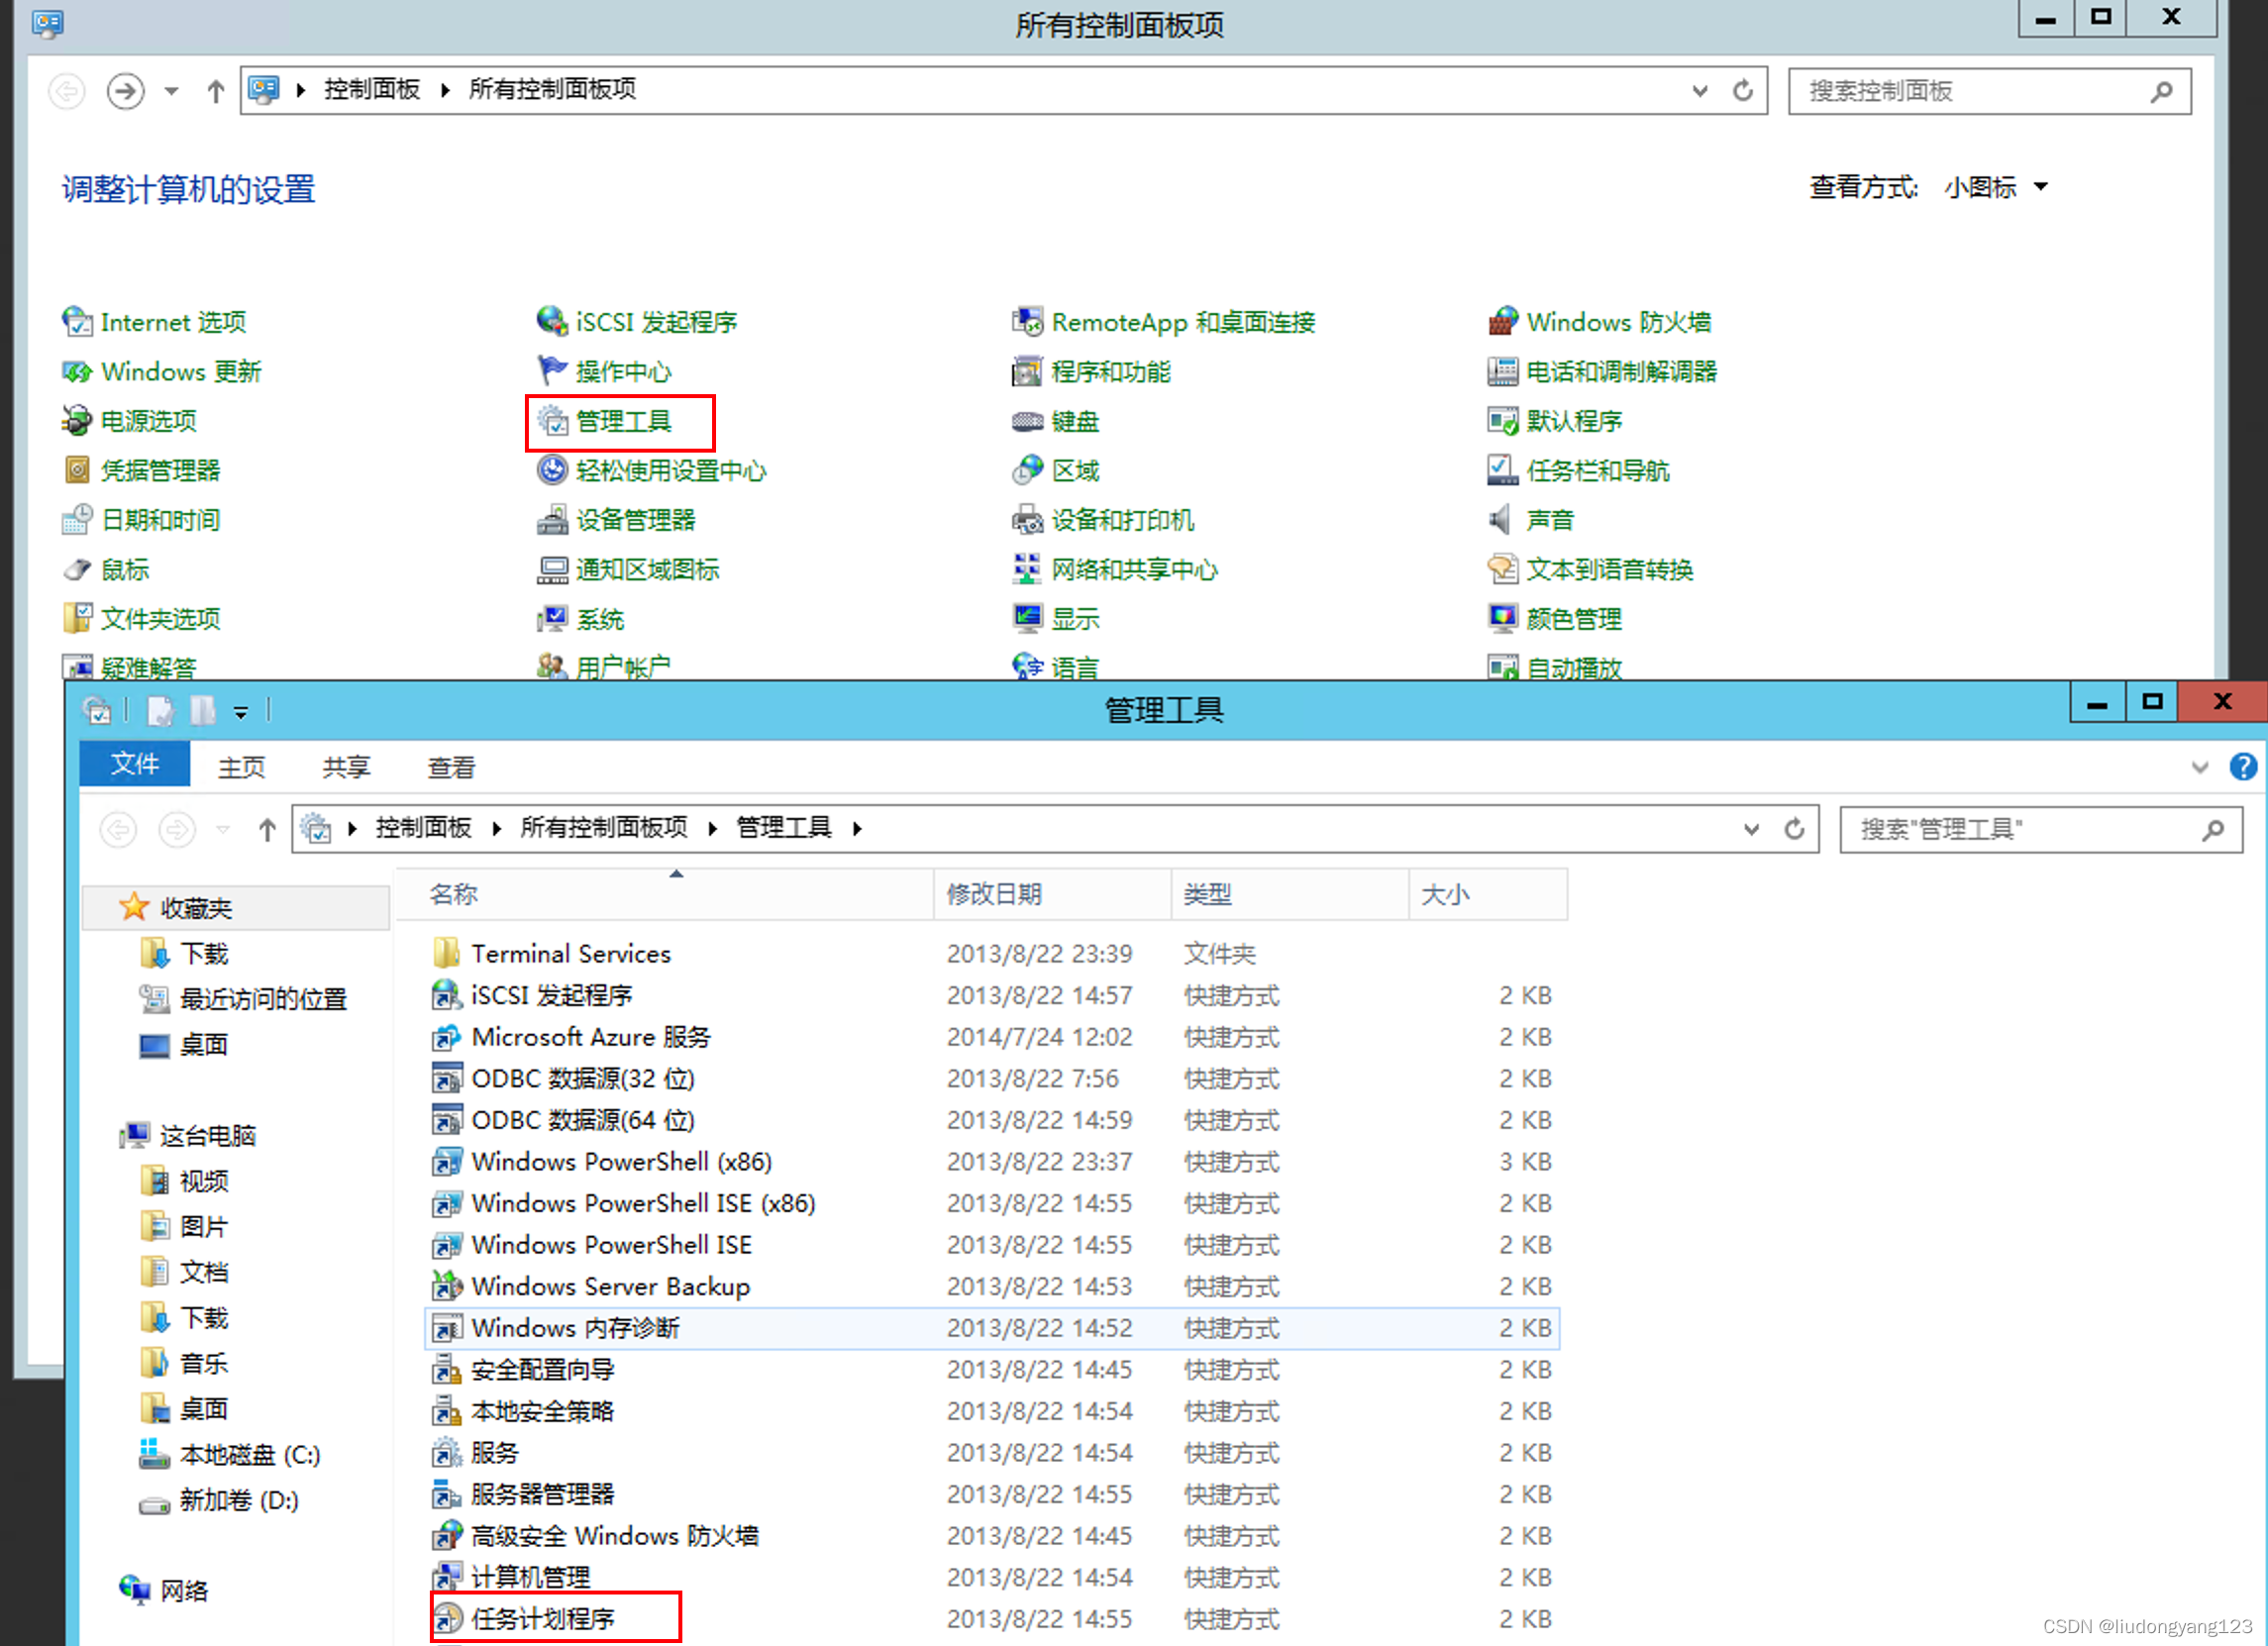Switch to the 主页 ribbon tab
Image resolution: width=2268 pixels, height=1646 pixels.
241,767
